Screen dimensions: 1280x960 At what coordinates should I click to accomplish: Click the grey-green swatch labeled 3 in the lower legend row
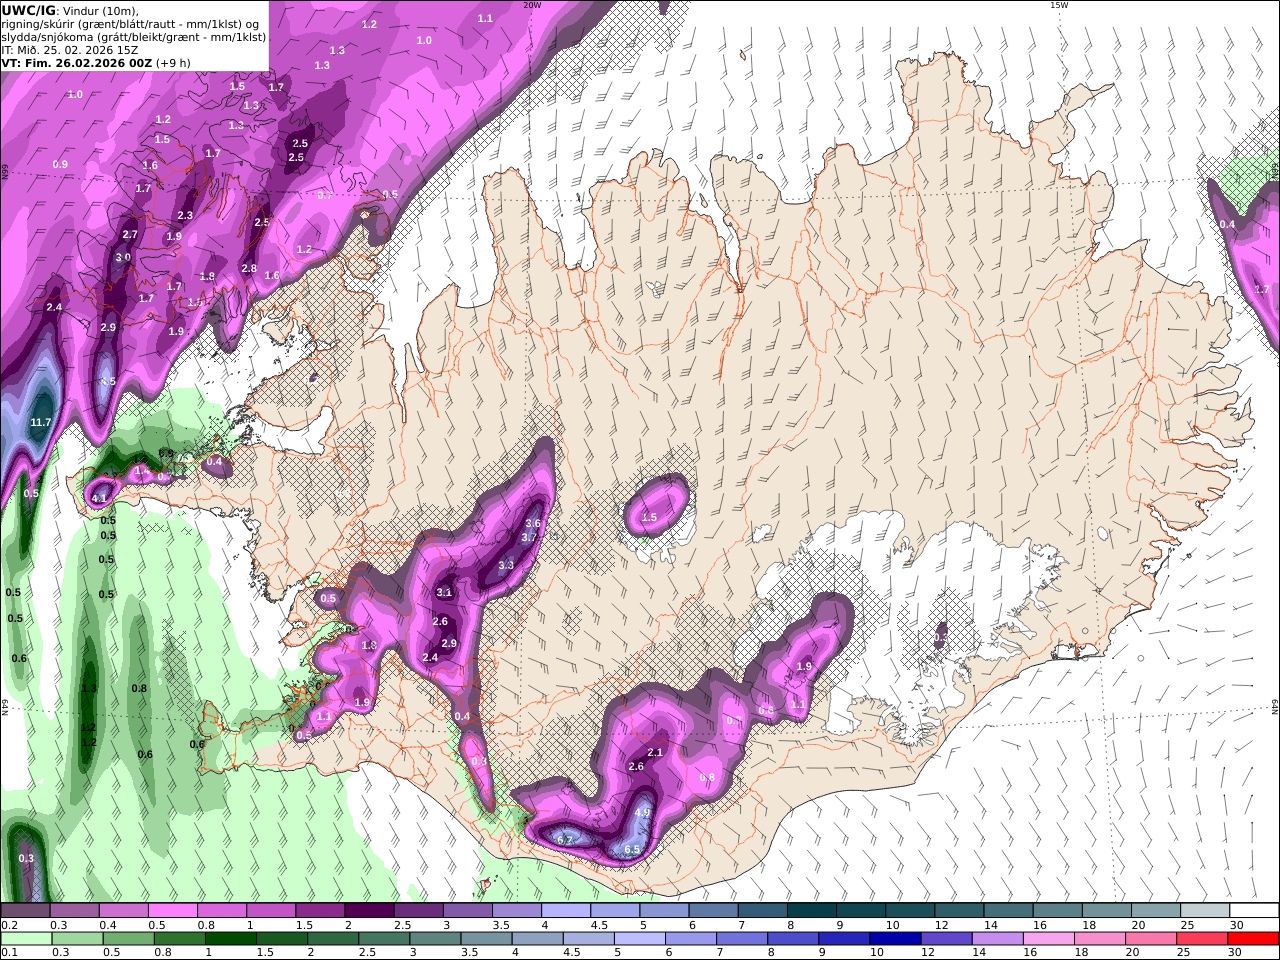coord(436,939)
